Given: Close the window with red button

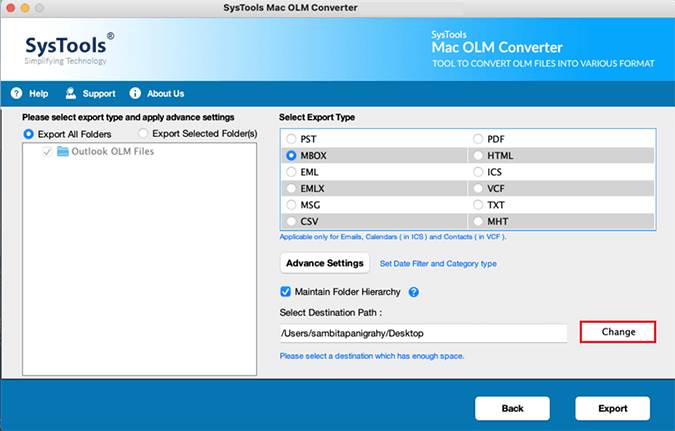Looking at the screenshot, I should point(11,8).
